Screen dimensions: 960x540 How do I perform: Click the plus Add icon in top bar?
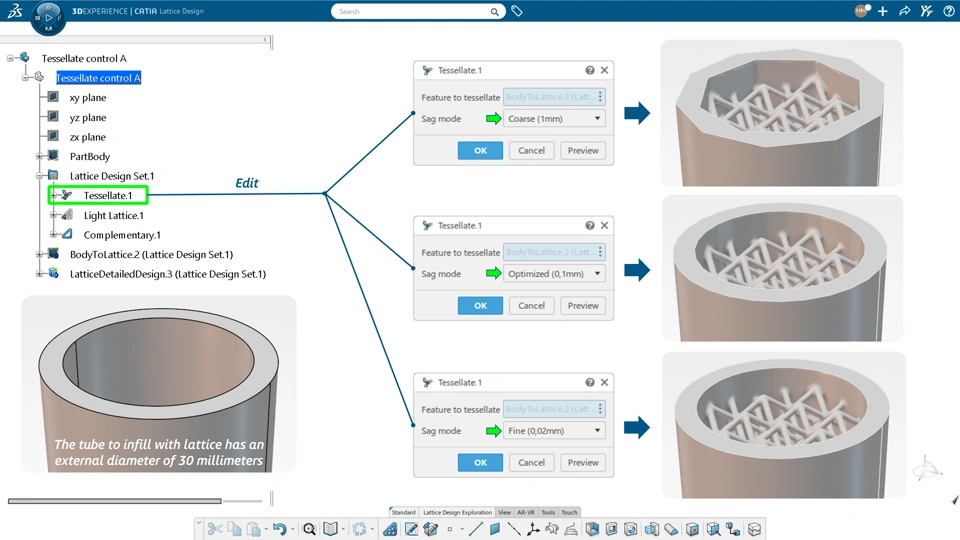[882, 11]
